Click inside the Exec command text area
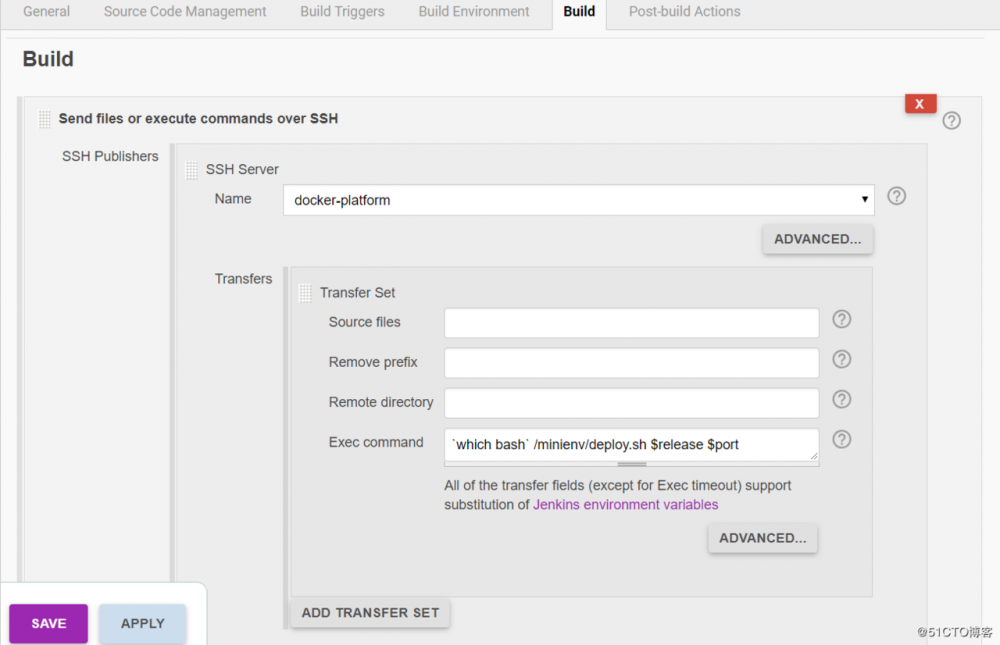 630,445
